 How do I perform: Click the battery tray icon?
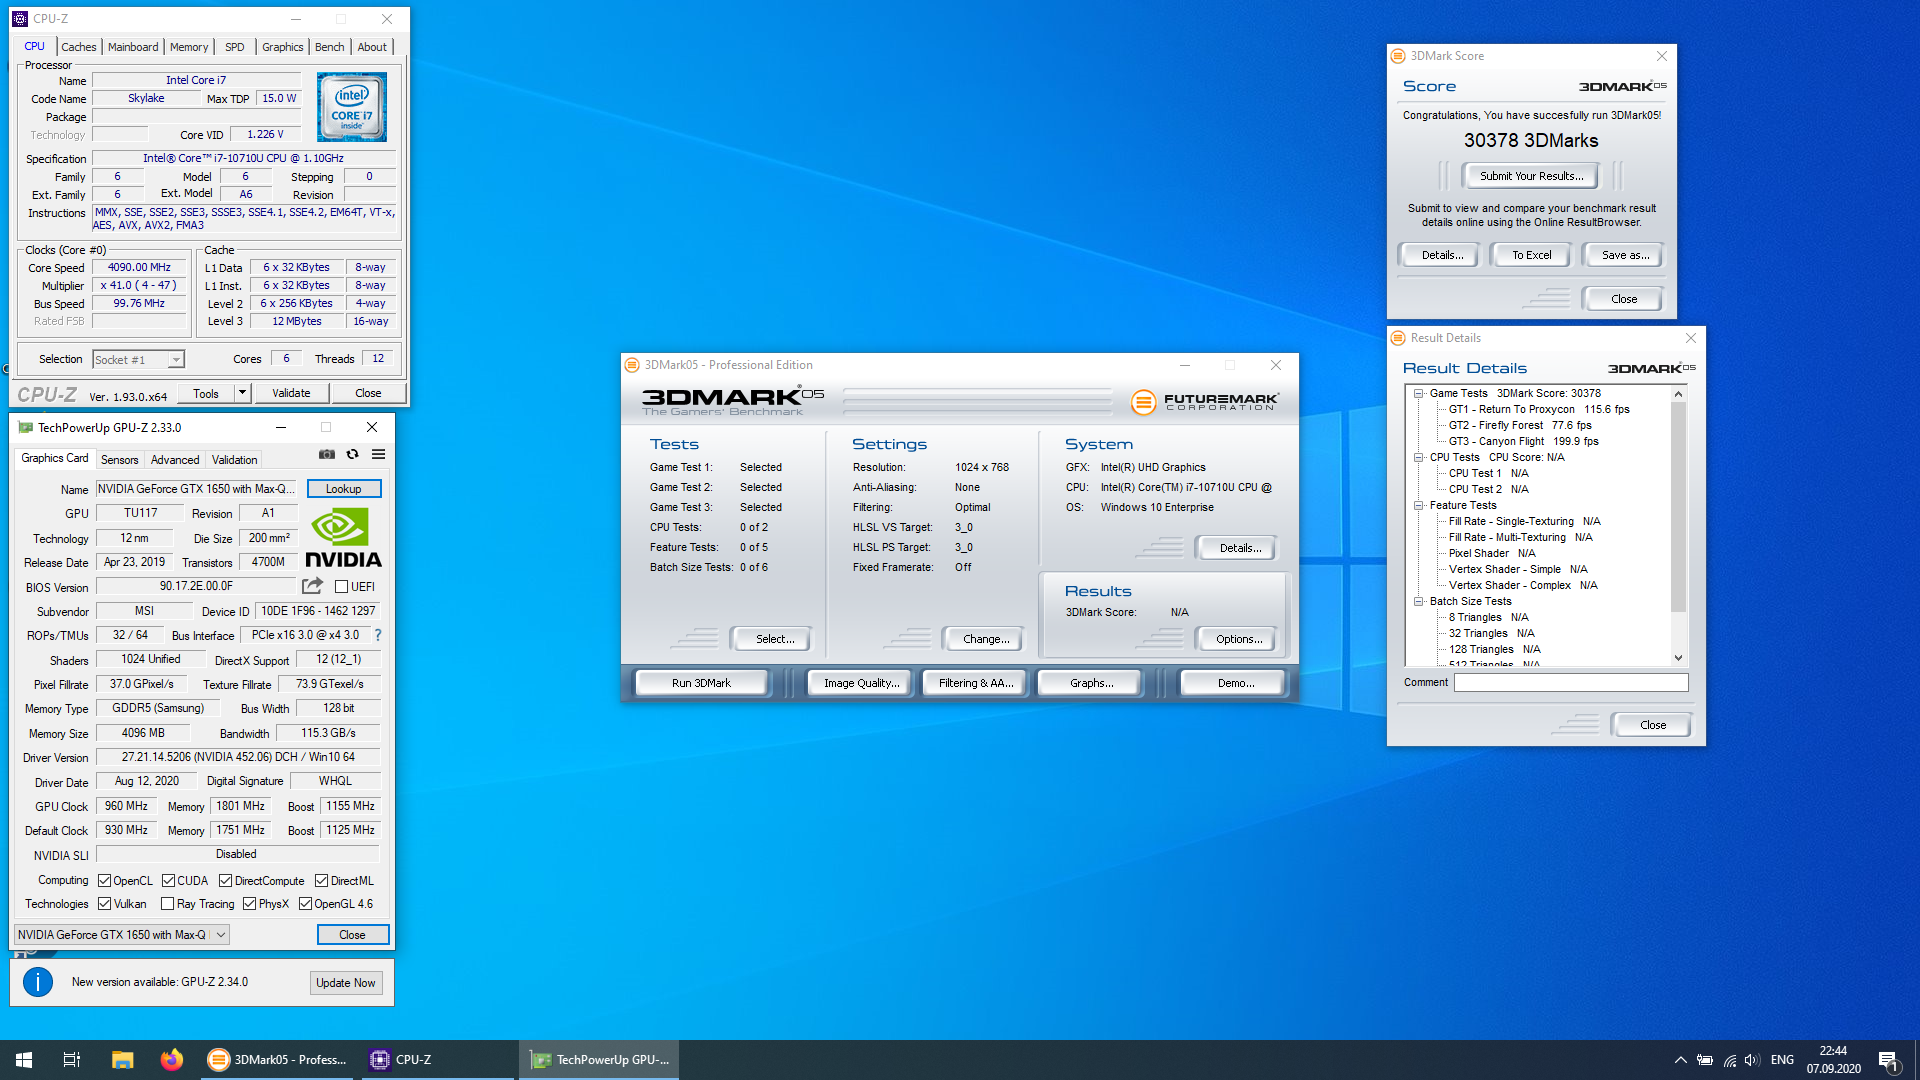click(1705, 1060)
